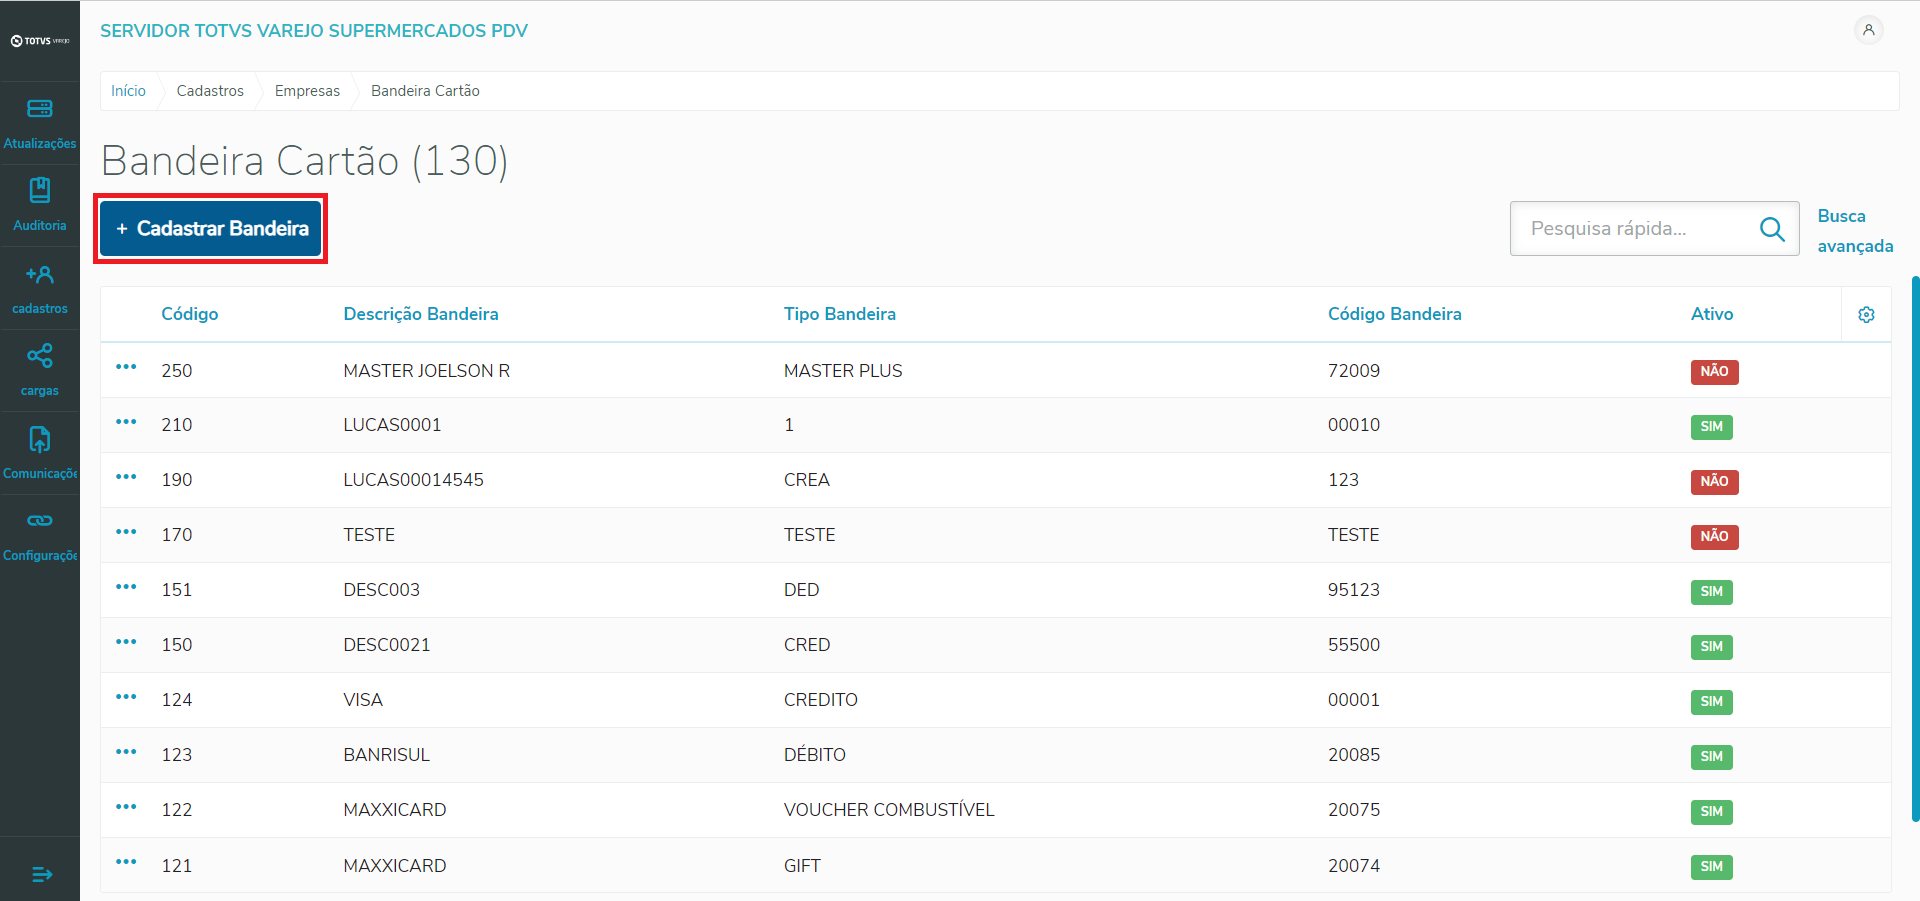This screenshot has height=901, width=1920.
Task: Open row actions for code 124
Action: click(x=126, y=697)
